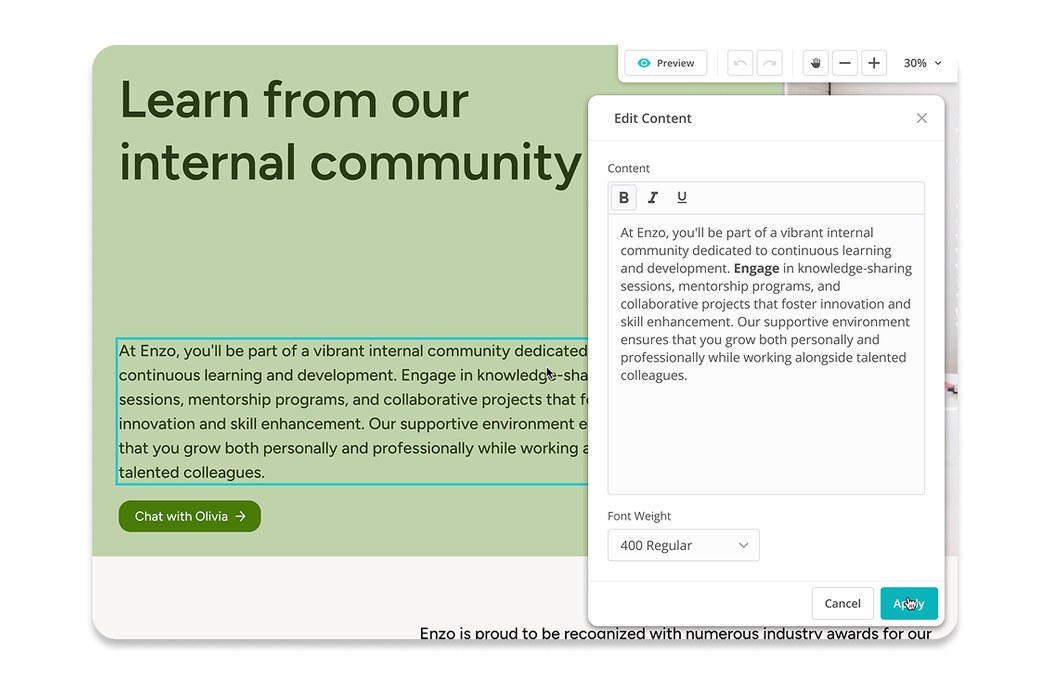Open the Font Weight dropdown

[x=683, y=545]
